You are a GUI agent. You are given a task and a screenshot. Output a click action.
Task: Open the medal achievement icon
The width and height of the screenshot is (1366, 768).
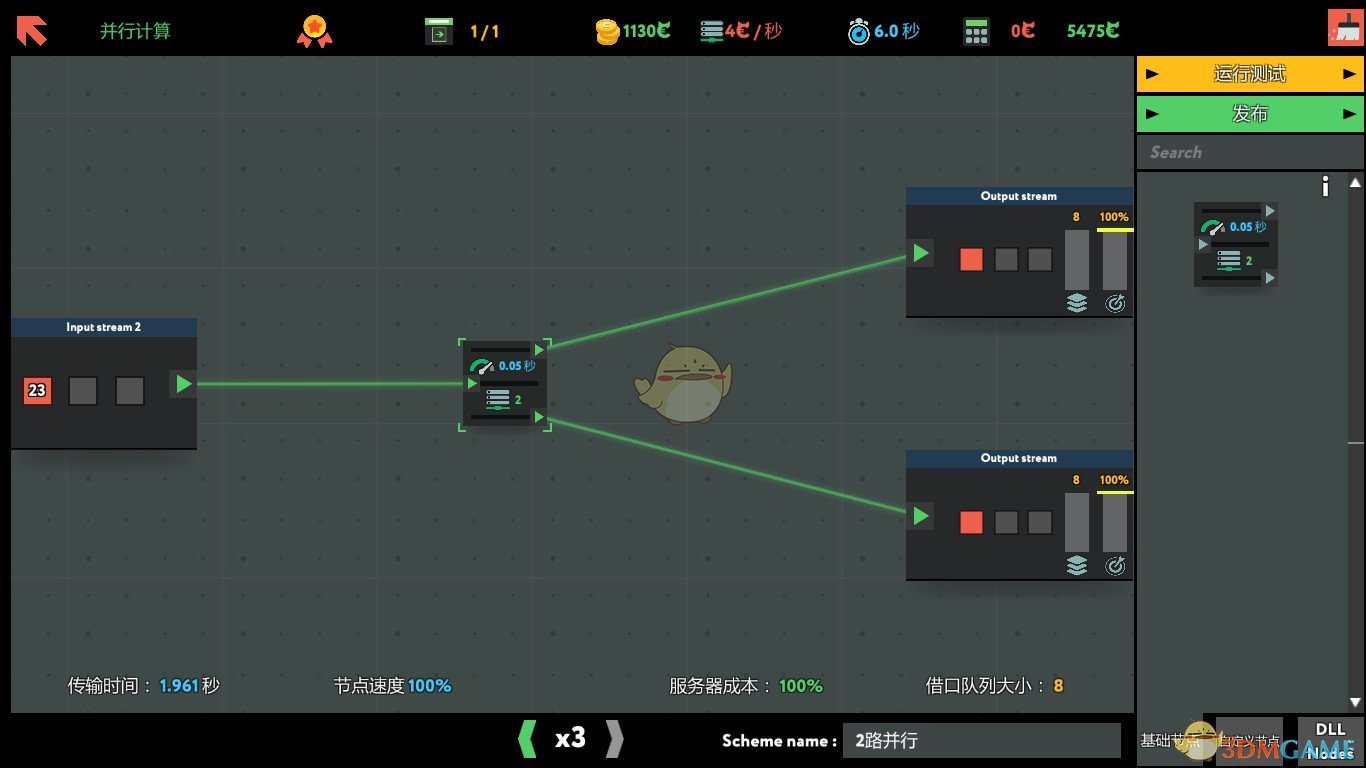tap(314, 31)
